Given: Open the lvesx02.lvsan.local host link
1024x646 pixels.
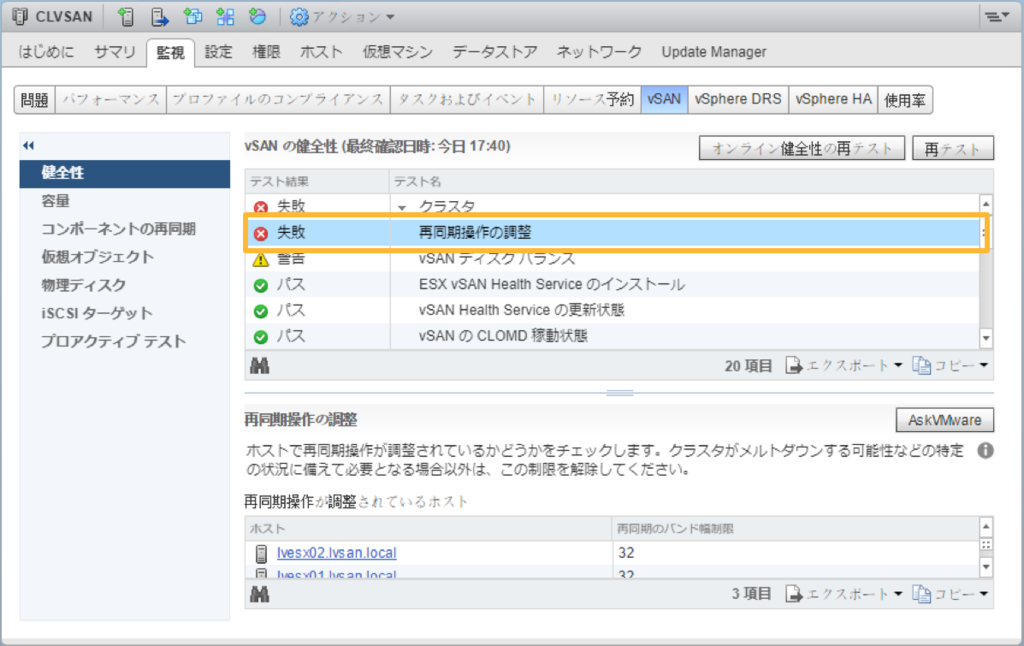Looking at the screenshot, I should click(x=336, y=553).
